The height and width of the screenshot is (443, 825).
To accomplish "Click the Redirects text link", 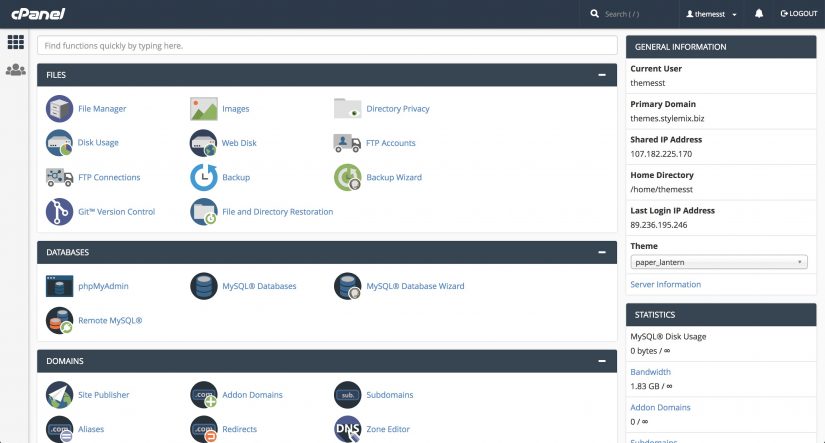I will click(x=239, y=429).
